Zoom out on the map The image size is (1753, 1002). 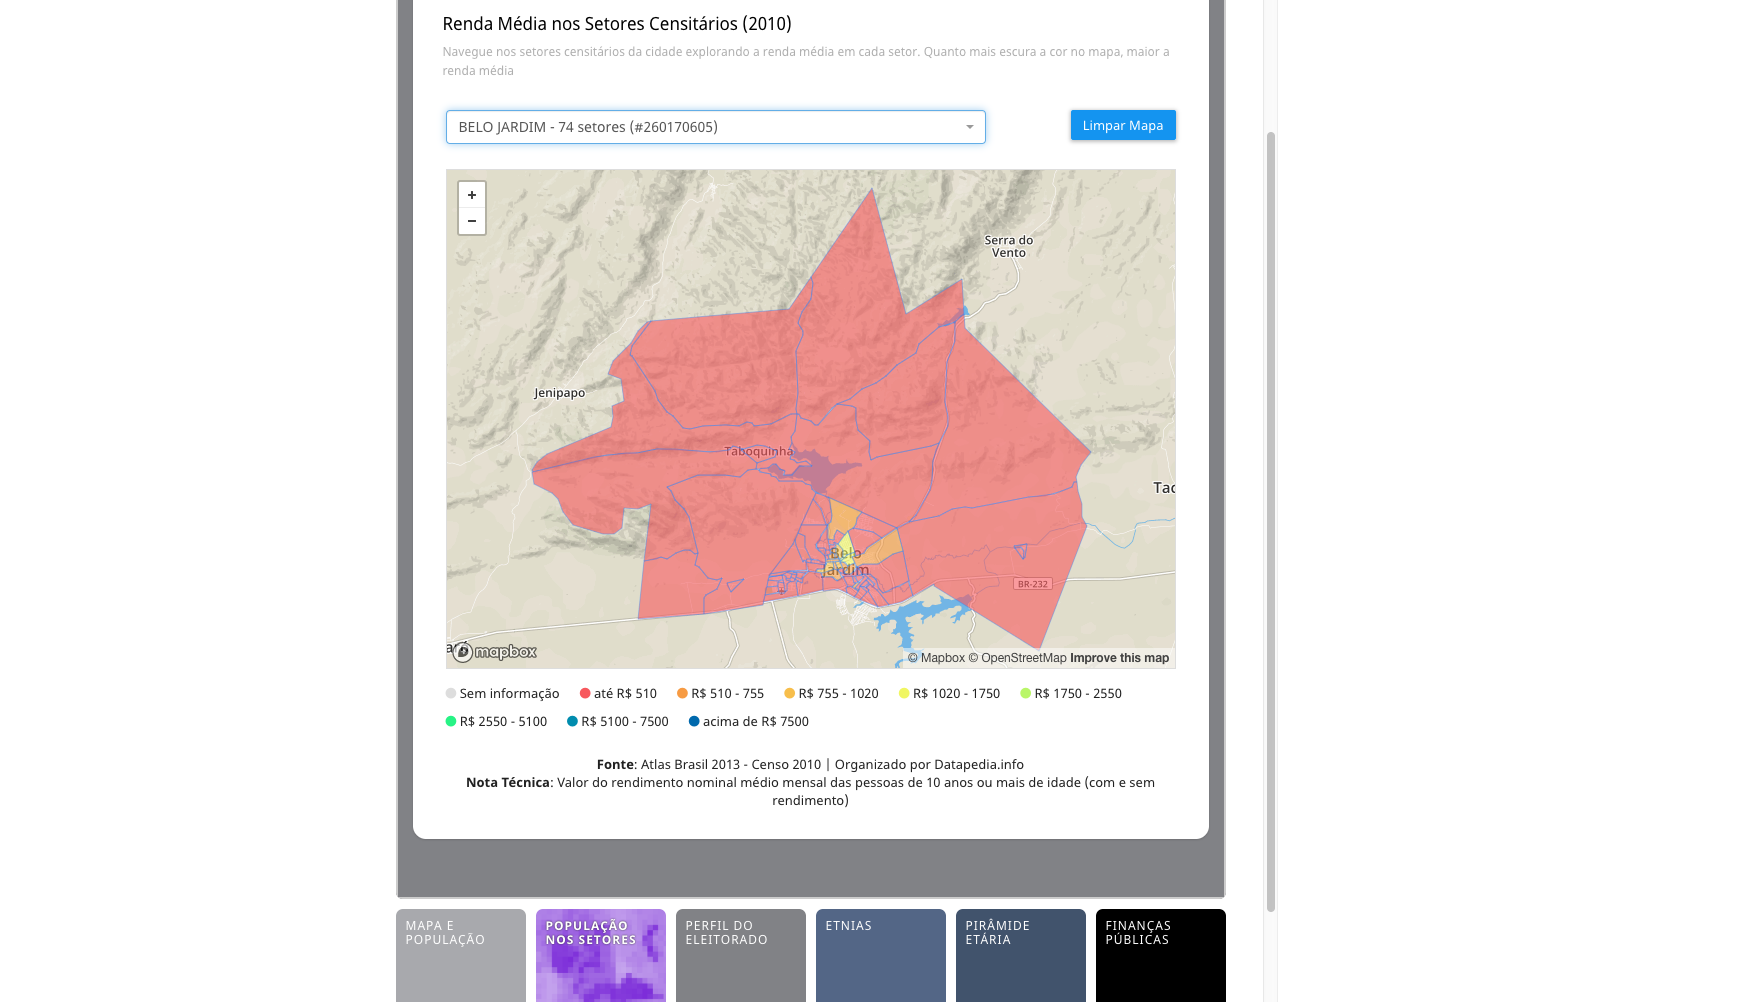click(472, 221)
